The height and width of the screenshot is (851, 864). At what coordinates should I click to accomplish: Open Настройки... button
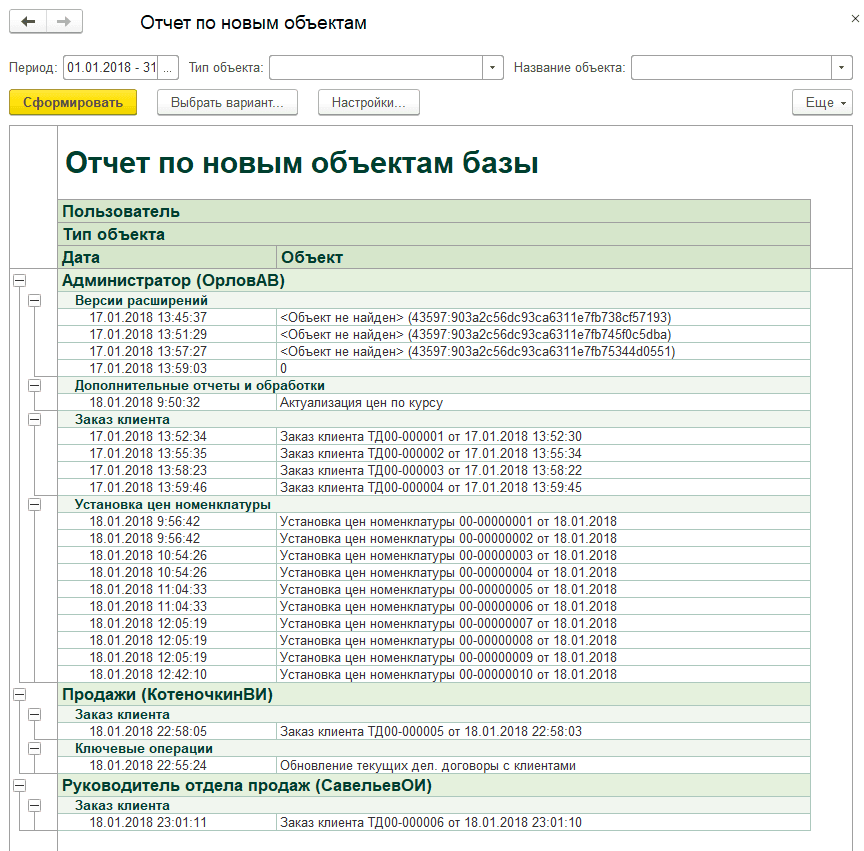(369, 103)
